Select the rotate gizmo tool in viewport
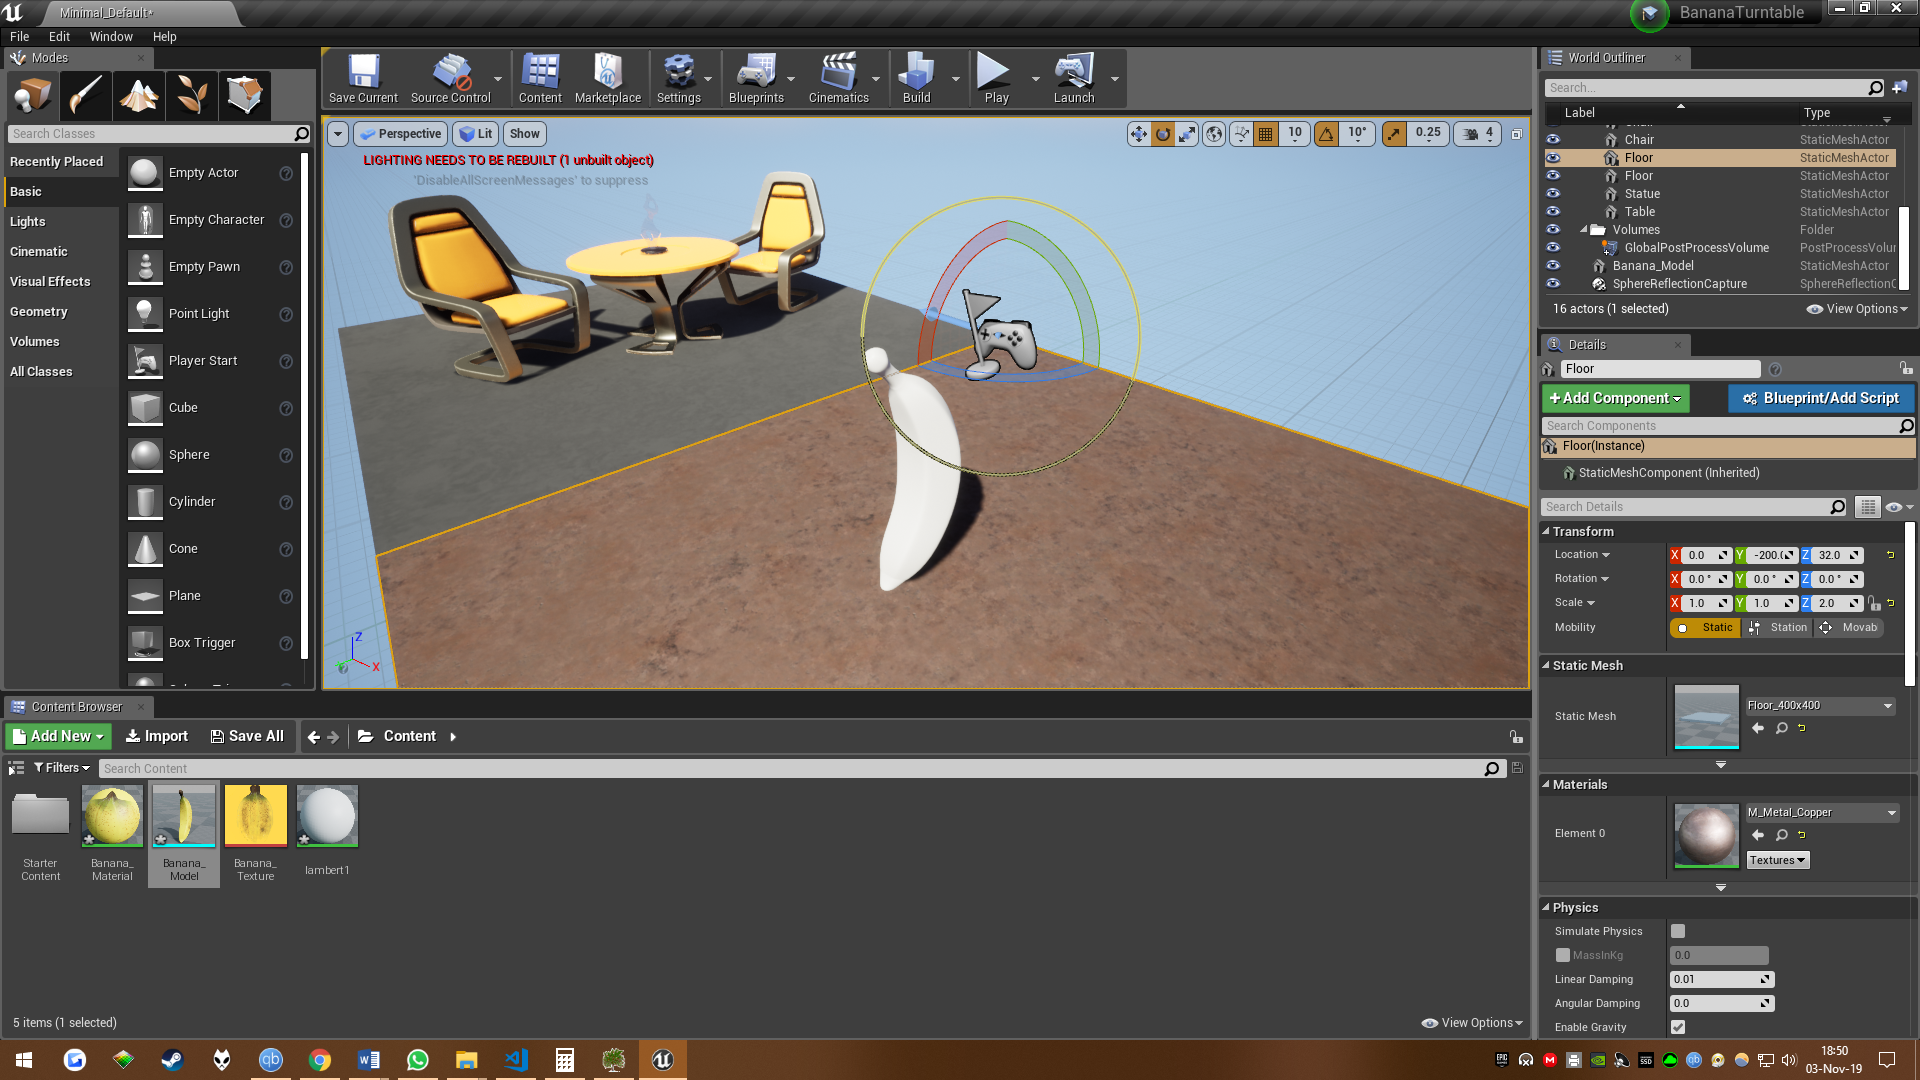 pyautogui.click(x=1163, y=134)
